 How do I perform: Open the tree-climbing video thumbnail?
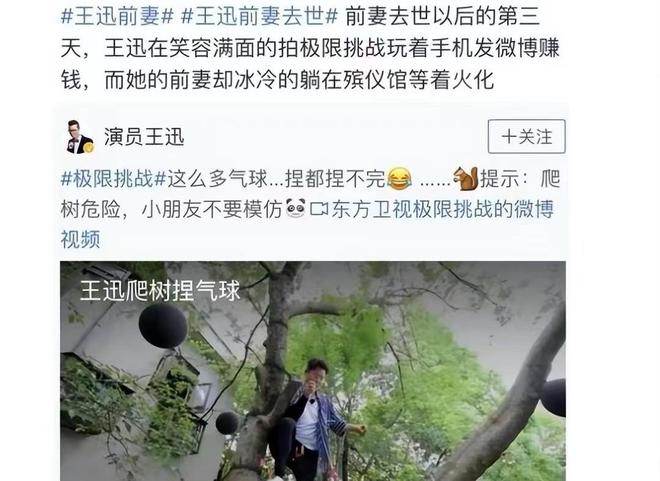pos(313,371)
